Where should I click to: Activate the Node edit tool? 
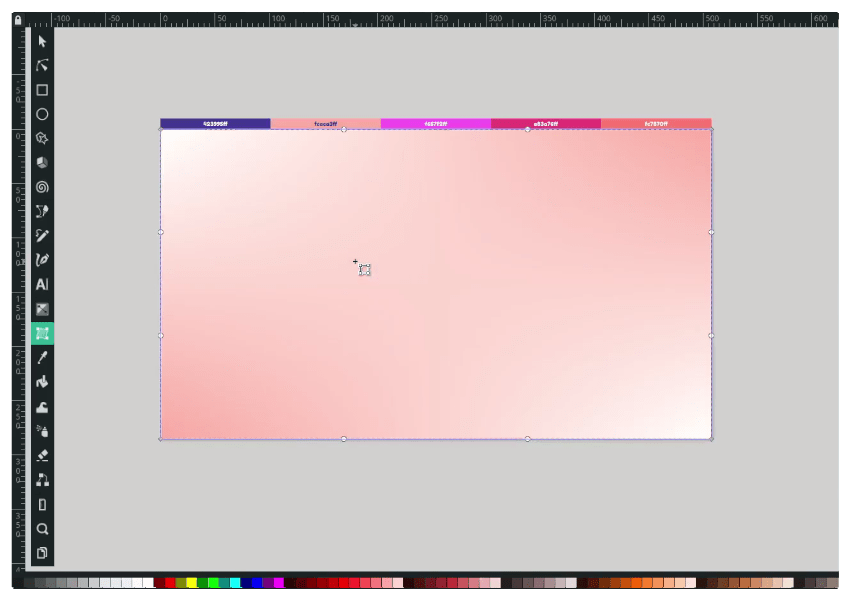(x=42, y=65)
